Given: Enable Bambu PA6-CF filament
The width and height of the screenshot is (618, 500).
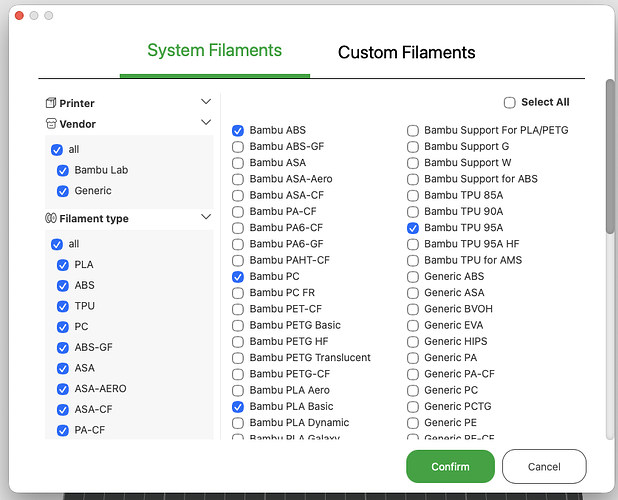Looking at the screenshot, I should [x=238, y=228].
